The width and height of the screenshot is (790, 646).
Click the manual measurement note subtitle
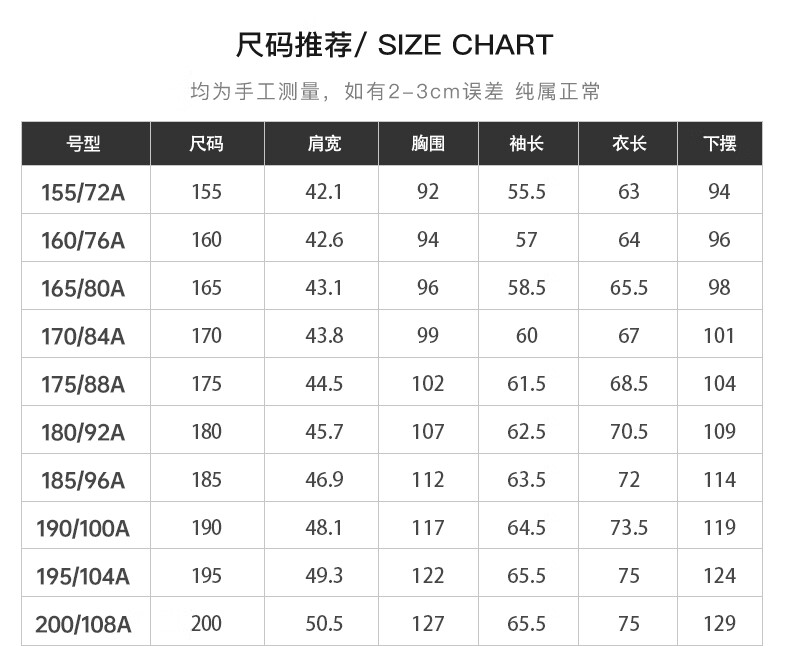(x=395, y=92)
